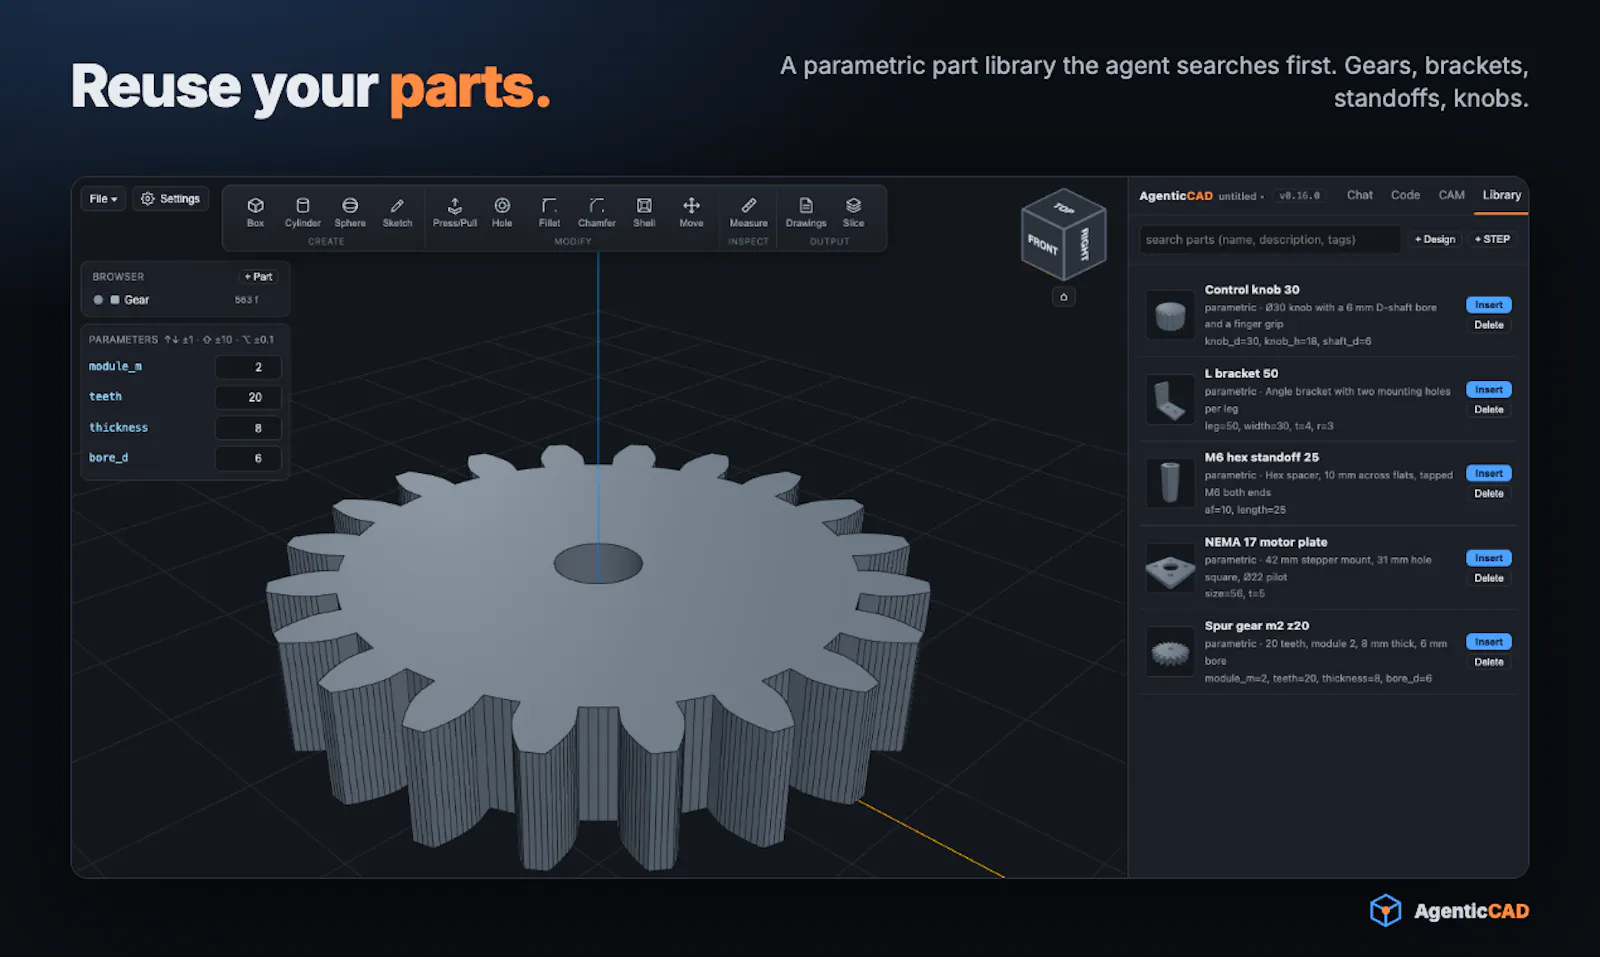Focus the search parts input field

(x=1269, y=239)
